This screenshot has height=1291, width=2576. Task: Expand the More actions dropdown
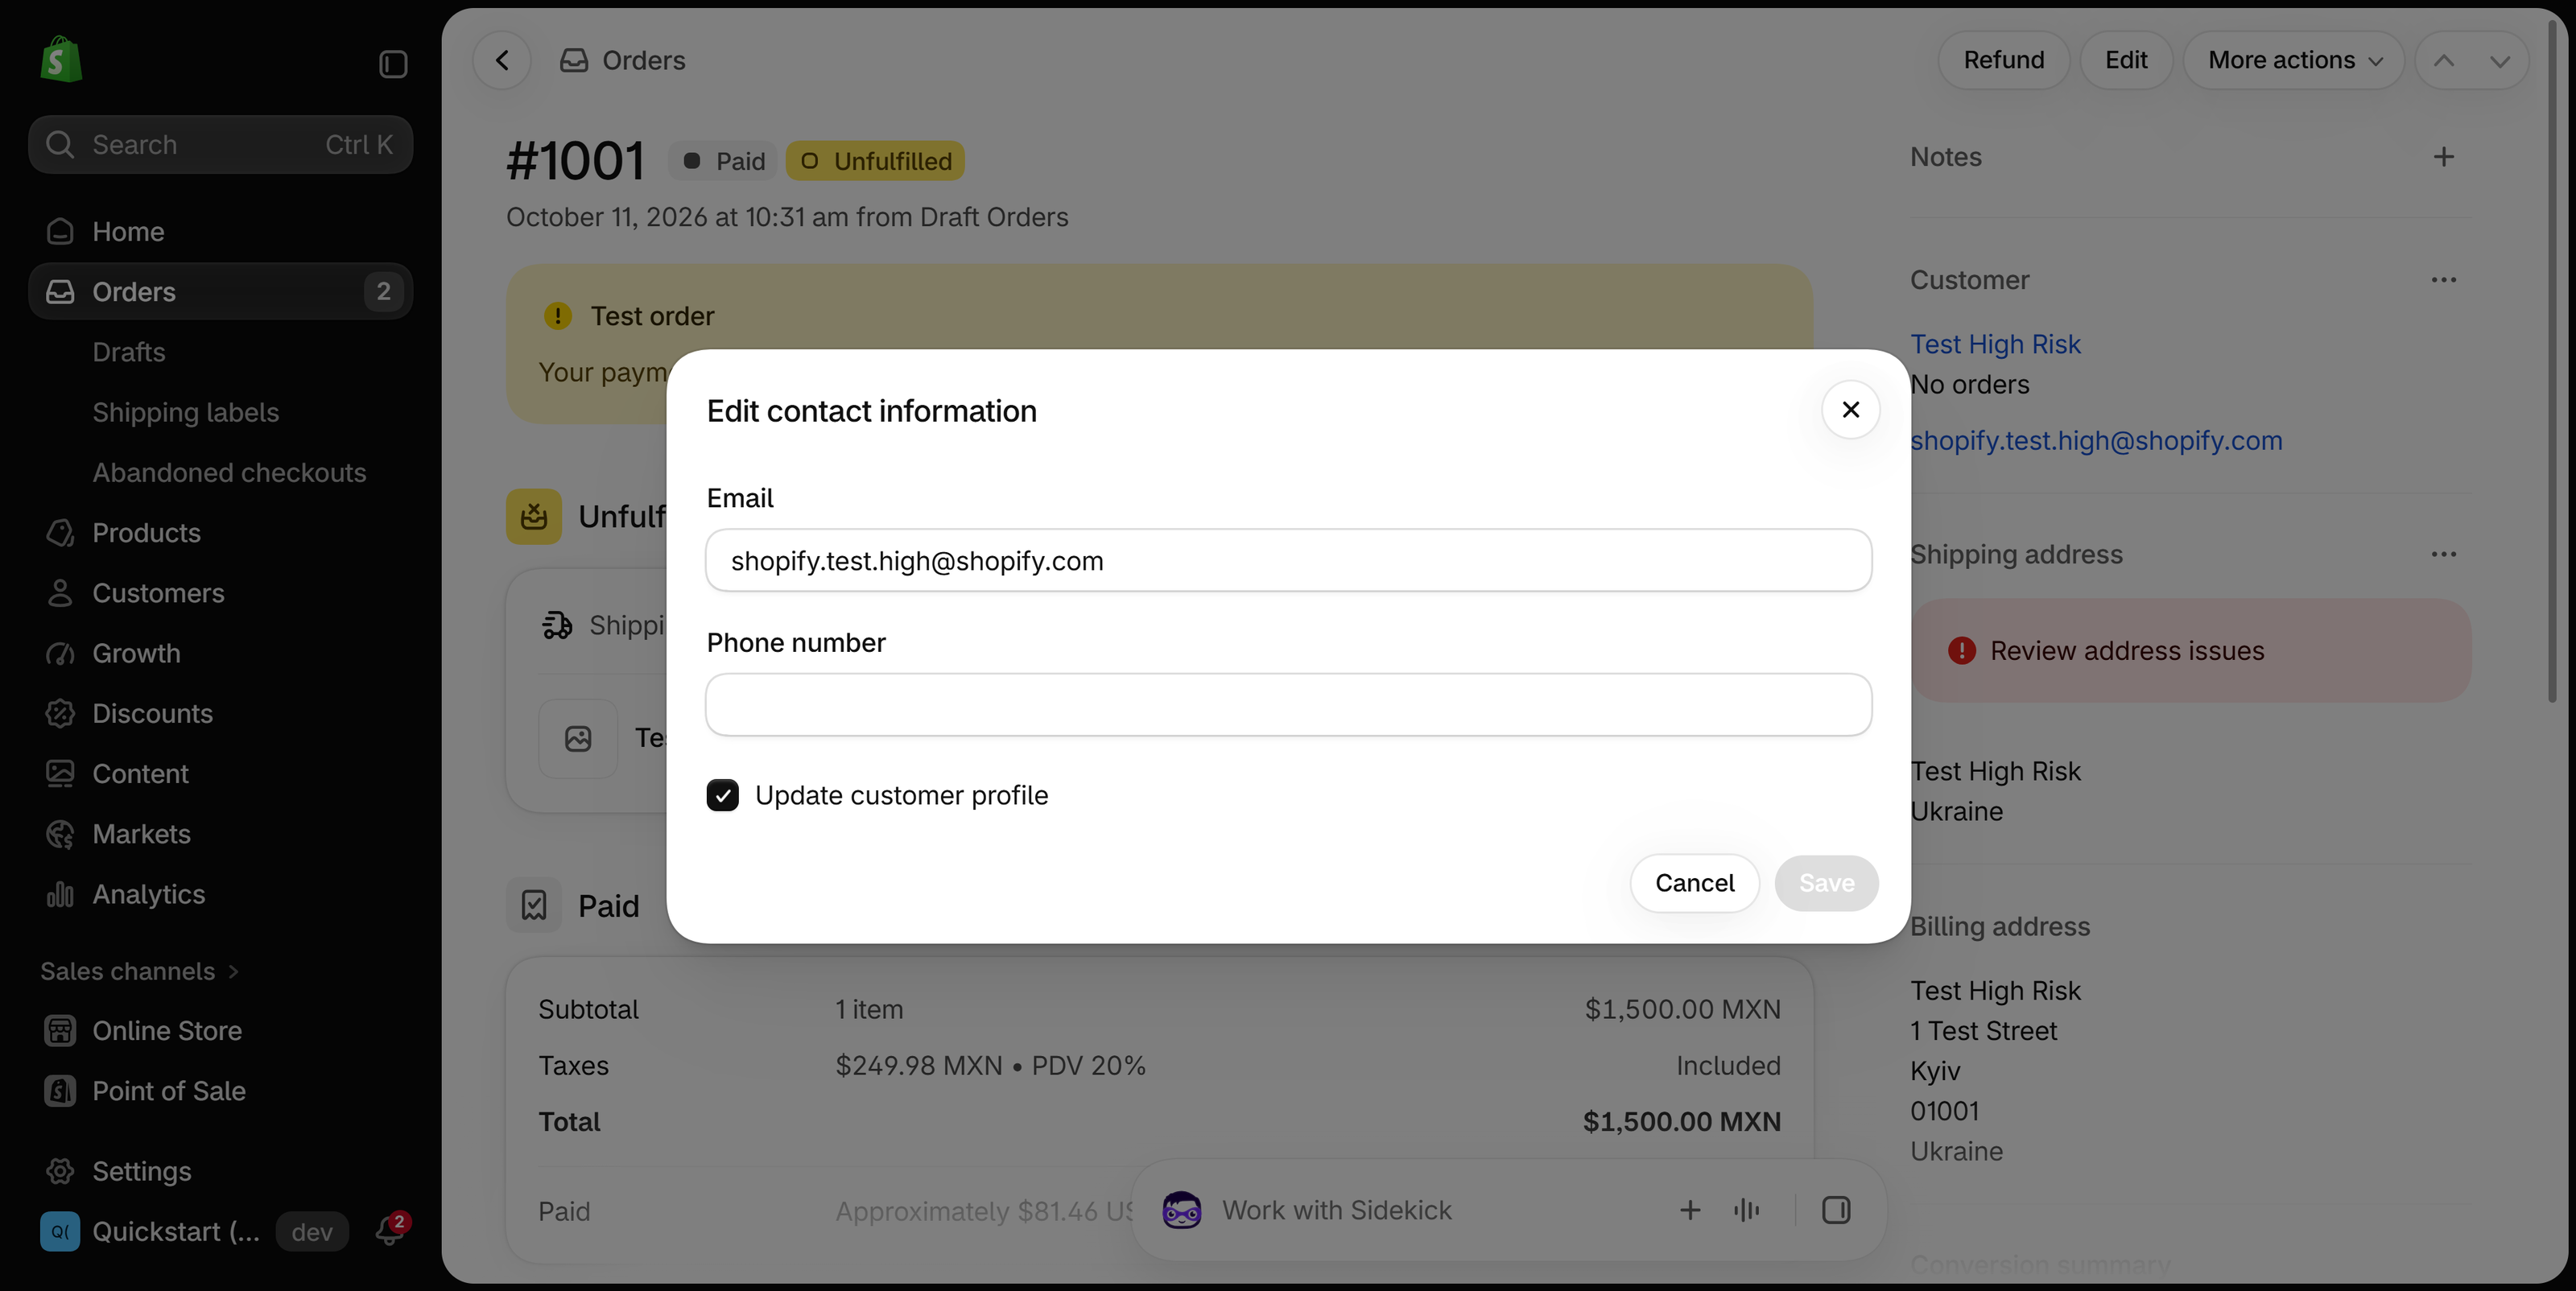point(2294,60)
